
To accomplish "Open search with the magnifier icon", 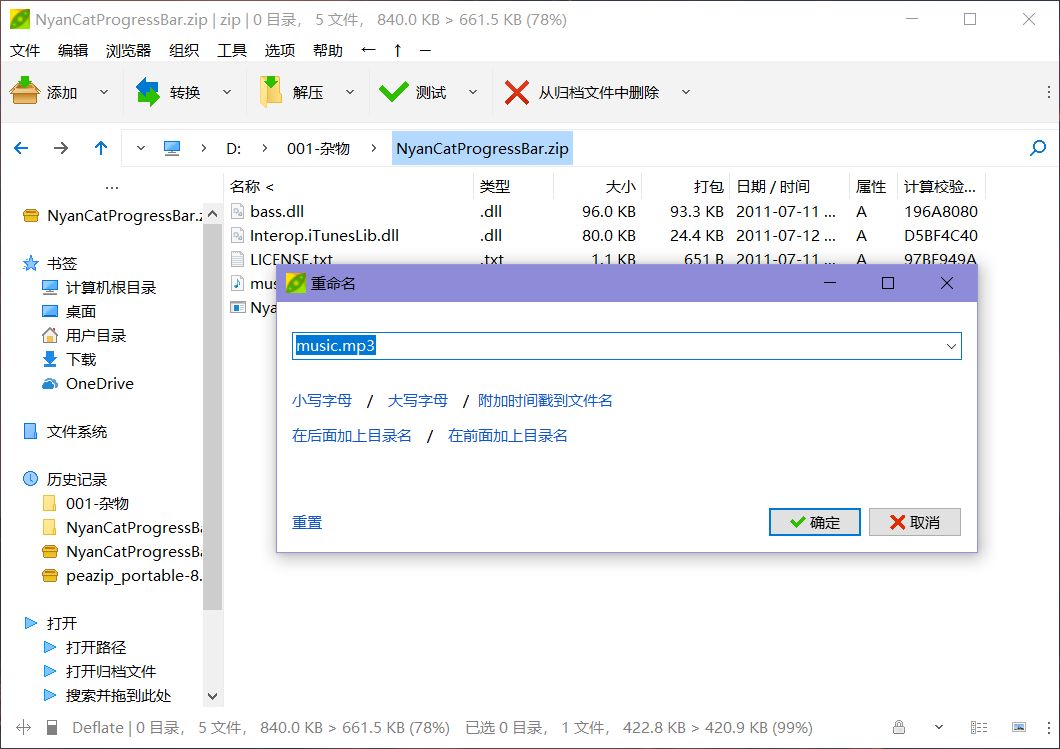I will point(1038,148).
